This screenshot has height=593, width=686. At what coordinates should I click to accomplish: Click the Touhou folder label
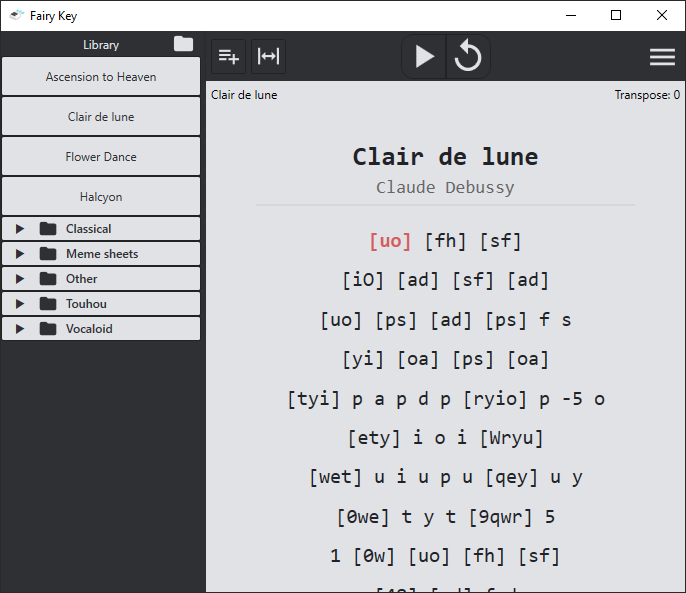click(x=86, y=304)
